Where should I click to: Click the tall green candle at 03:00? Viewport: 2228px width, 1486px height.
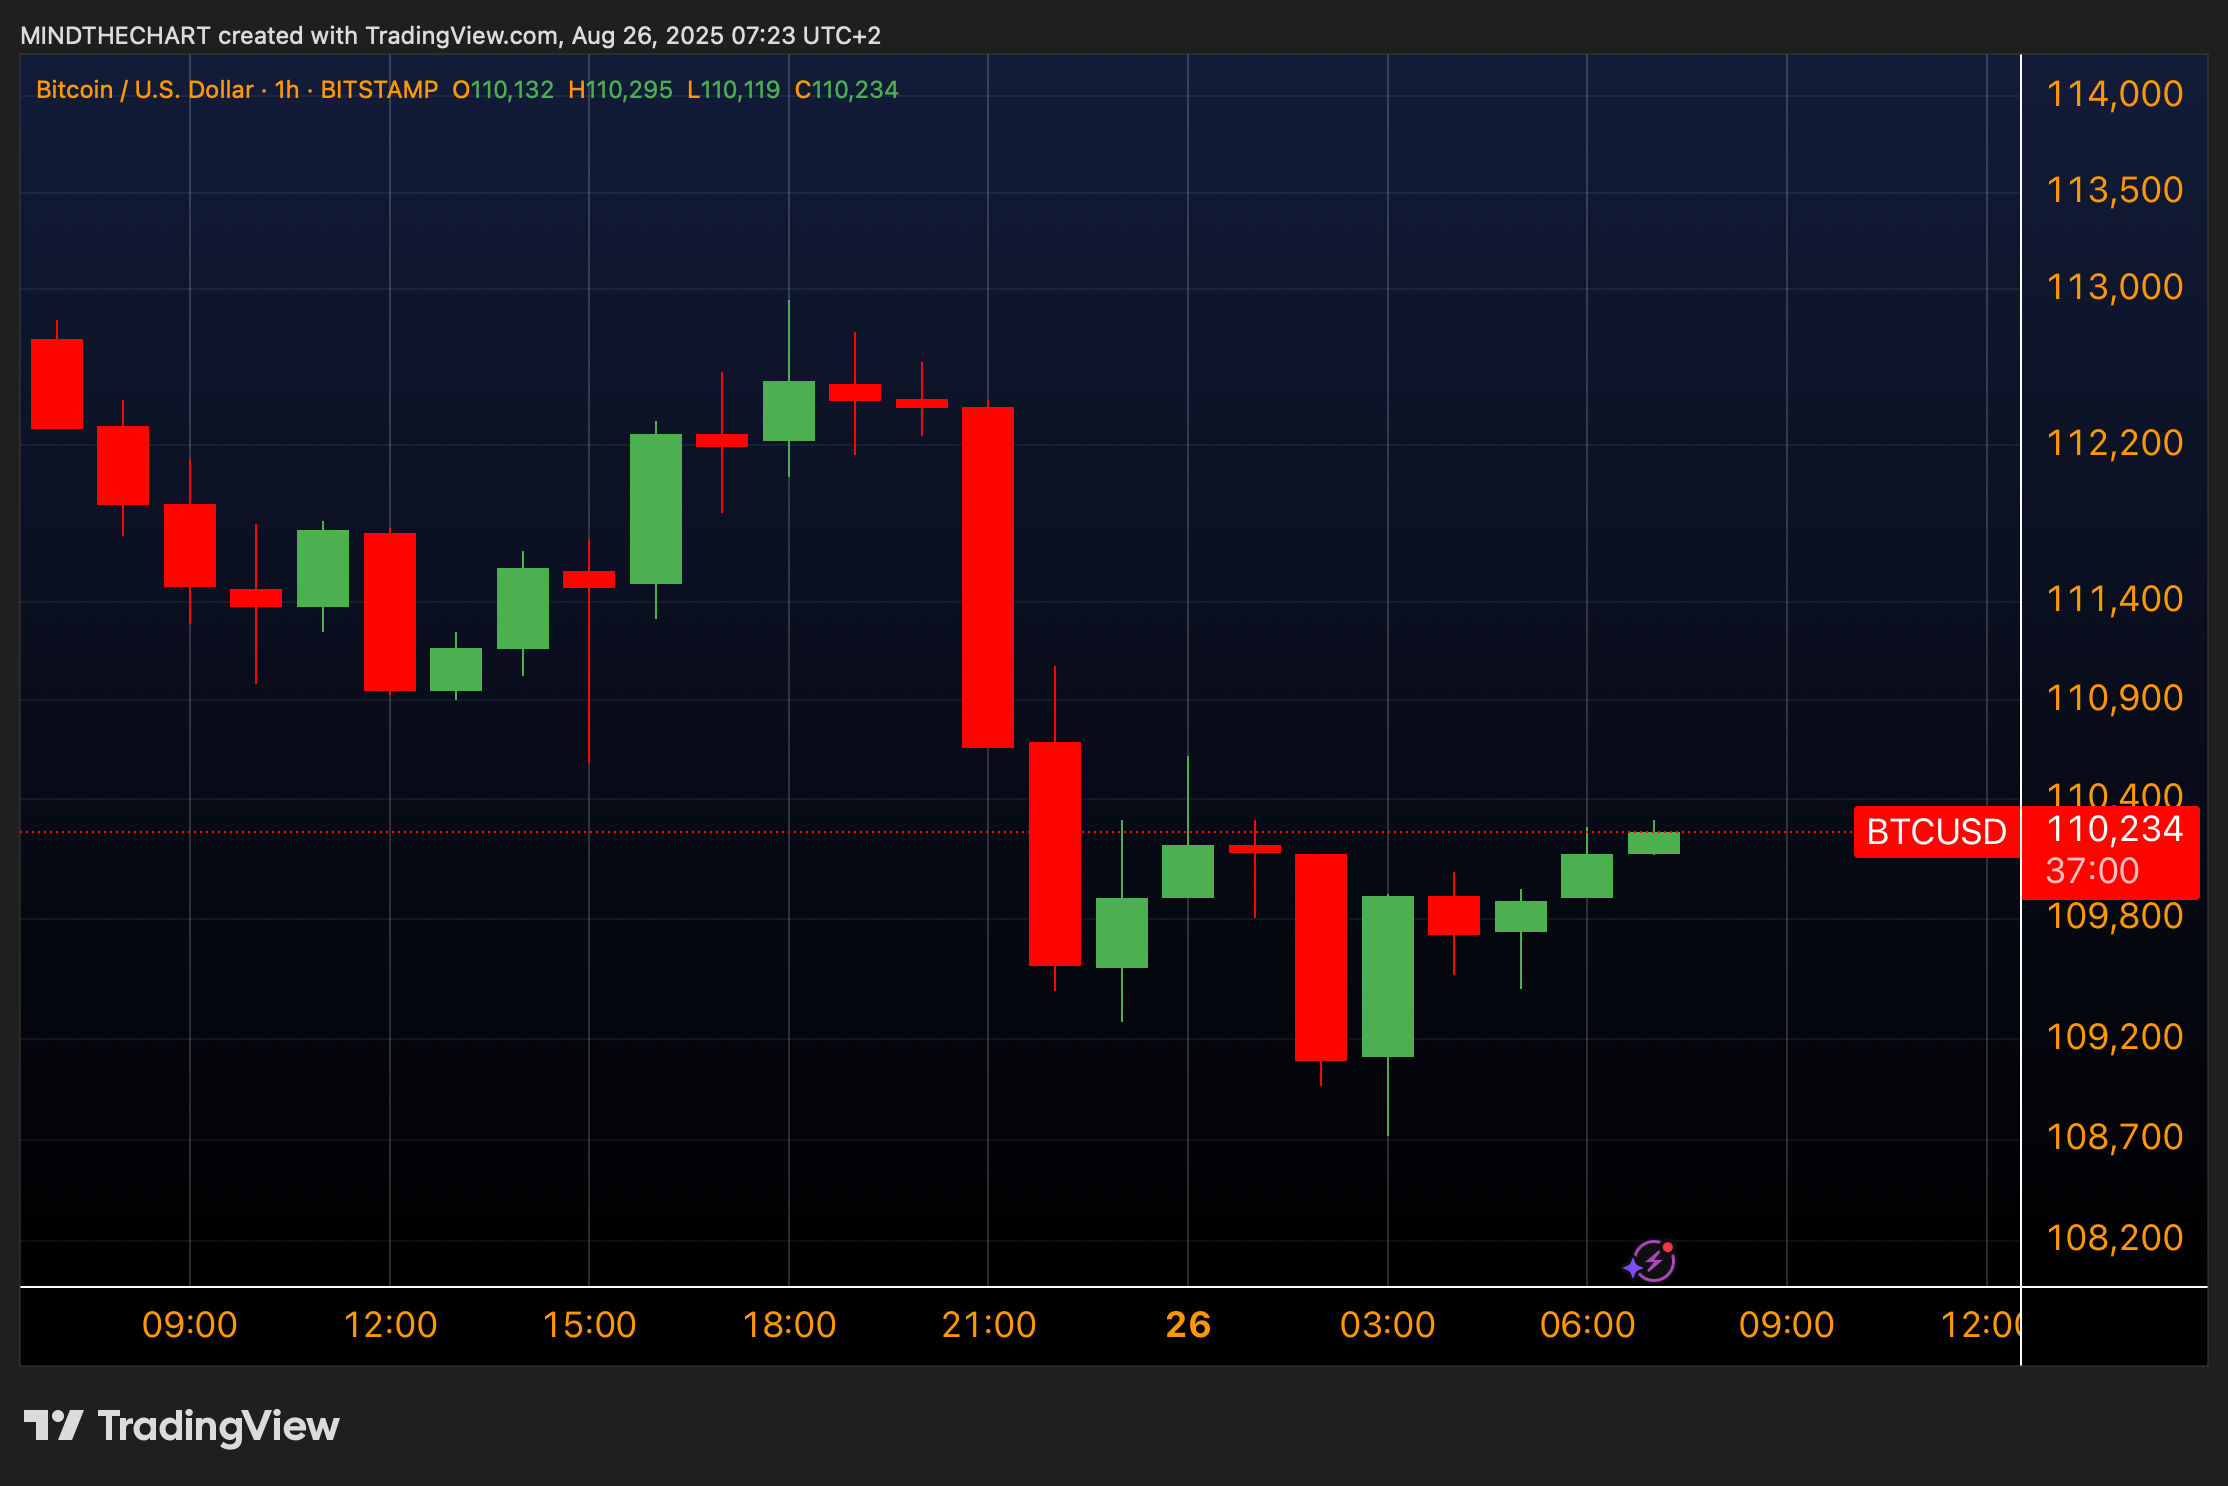1388,976
